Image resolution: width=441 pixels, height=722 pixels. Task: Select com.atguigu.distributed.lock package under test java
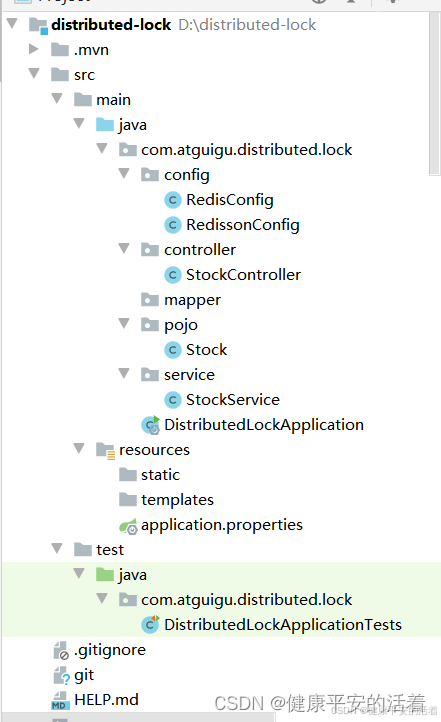click(246, 600)
